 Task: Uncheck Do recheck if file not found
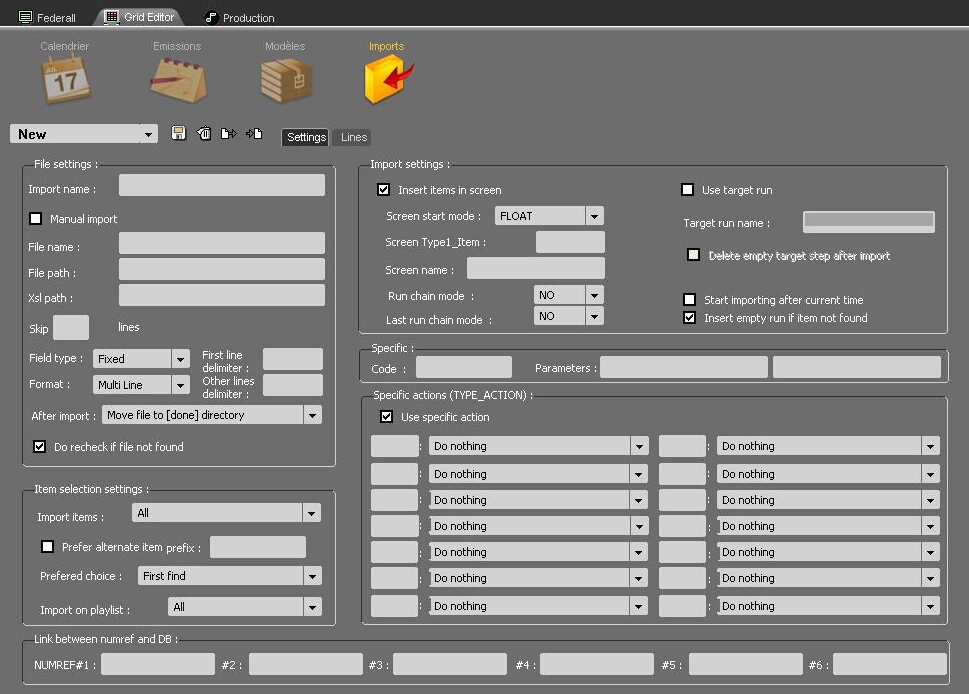[x=40, y=447]
